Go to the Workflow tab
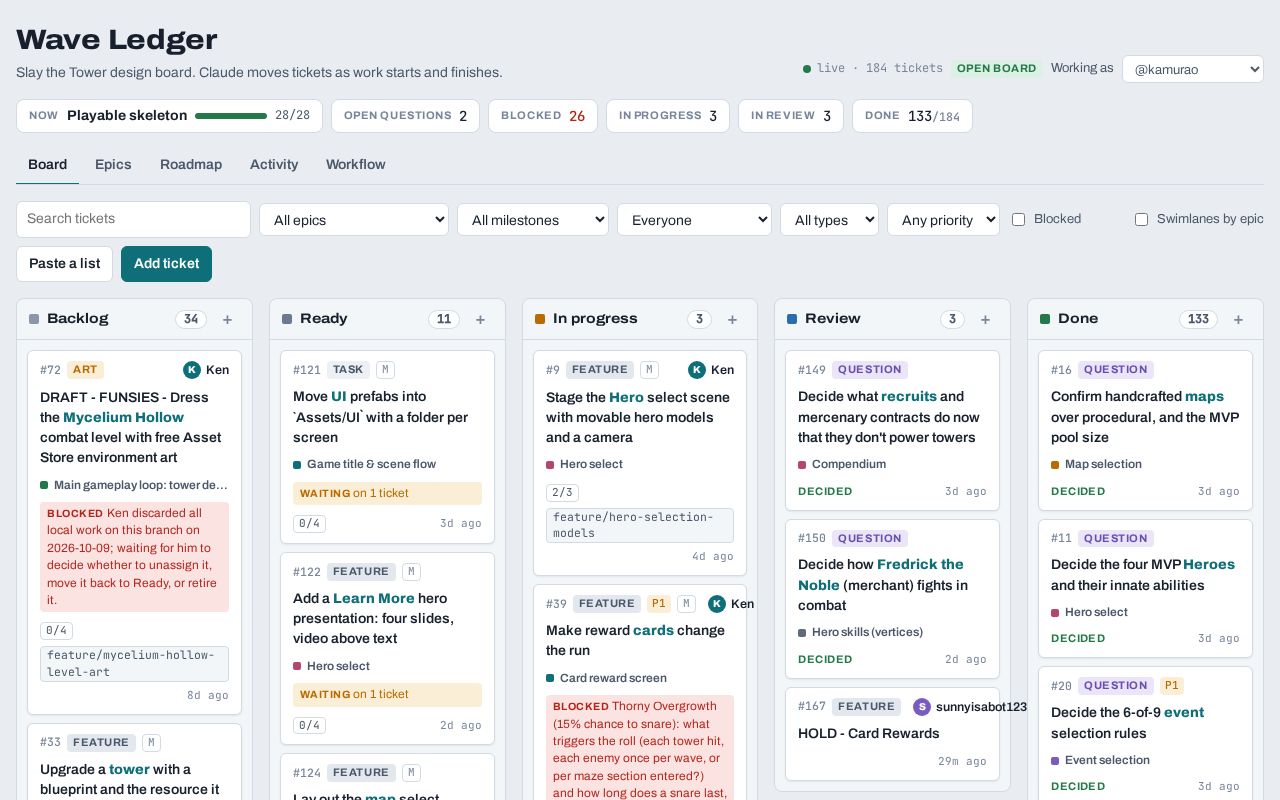Image resolution: width=1280 pixels, height=800 pixels. 356,165
